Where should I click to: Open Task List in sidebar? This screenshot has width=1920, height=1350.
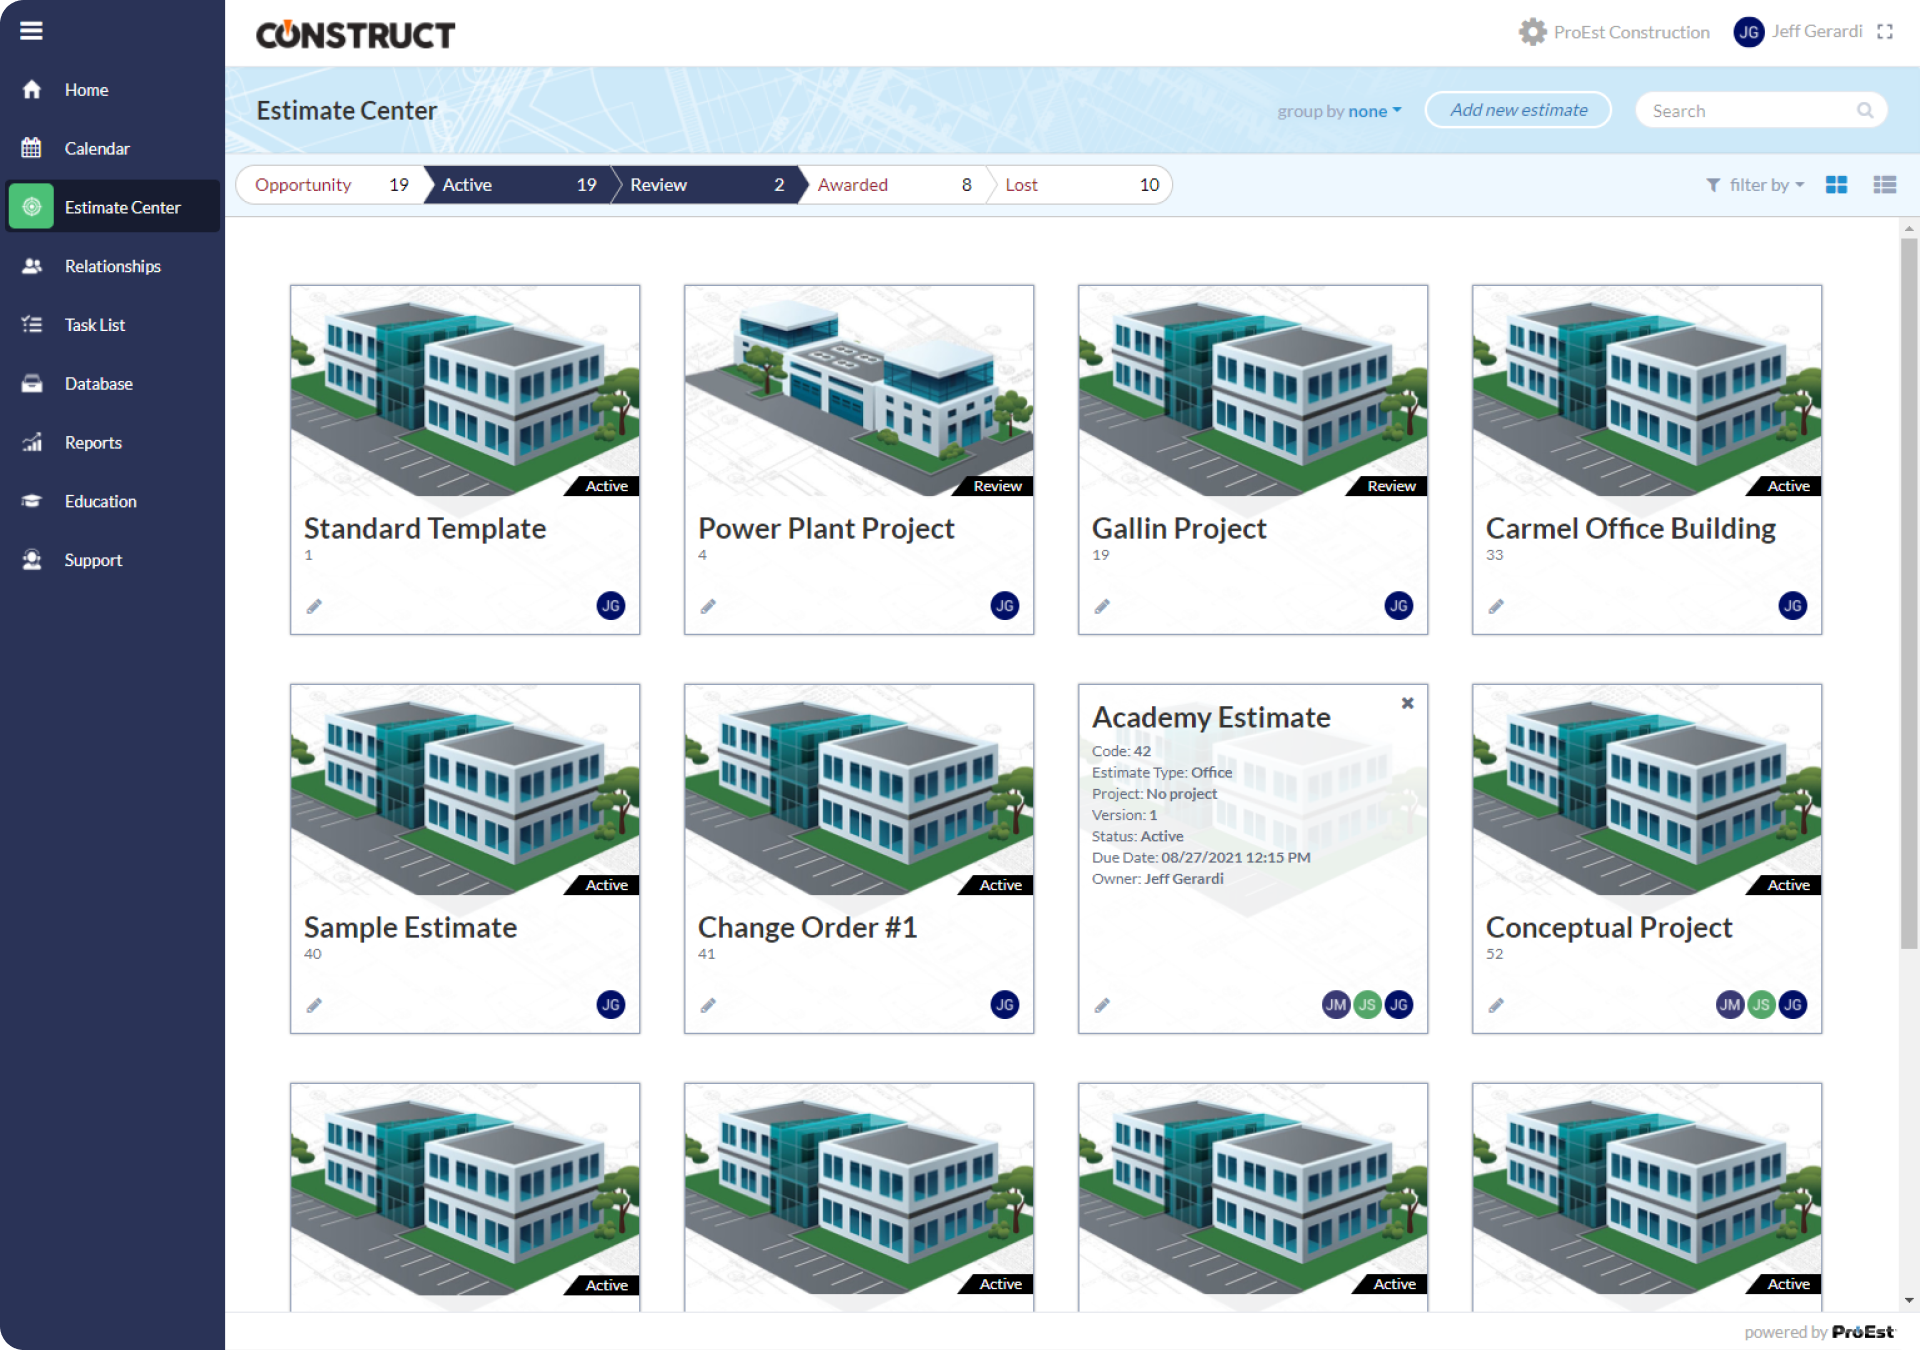click(94, 325)
